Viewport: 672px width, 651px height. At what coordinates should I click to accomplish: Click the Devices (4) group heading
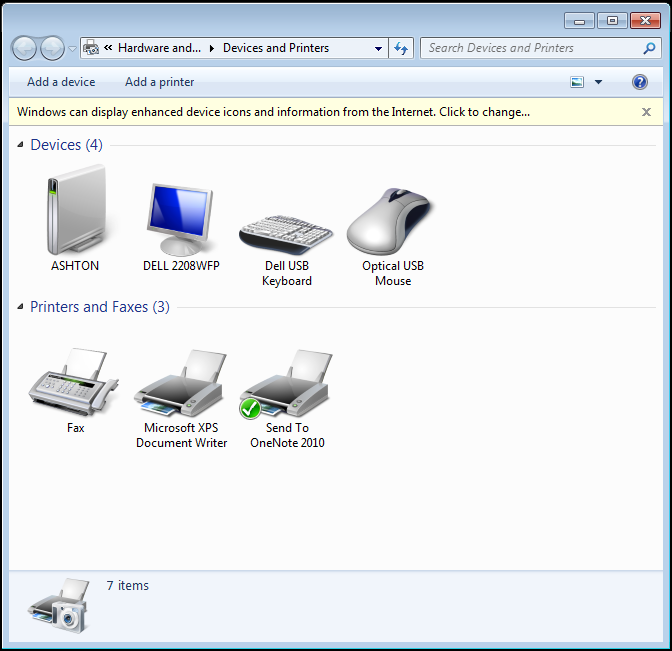pyautogui.click(x=66, y=145)
